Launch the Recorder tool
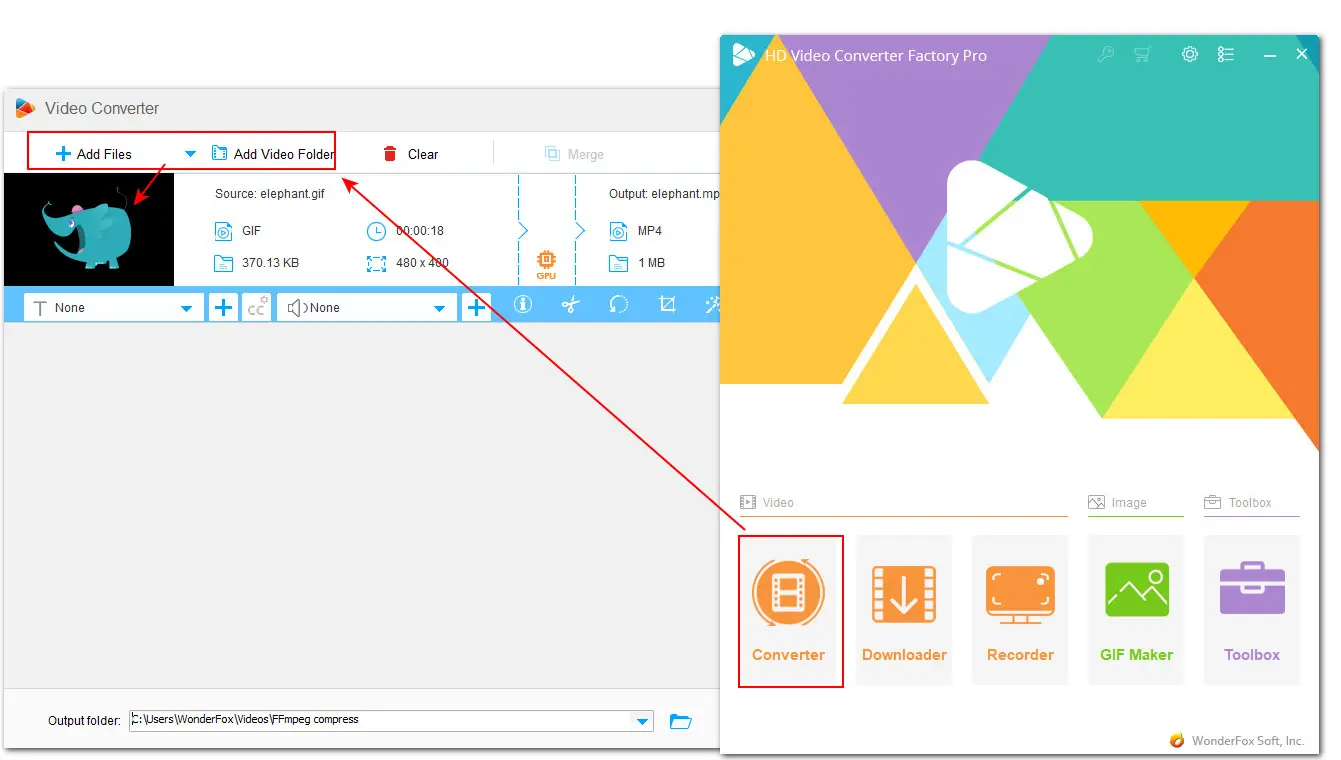 point(1020,611)
